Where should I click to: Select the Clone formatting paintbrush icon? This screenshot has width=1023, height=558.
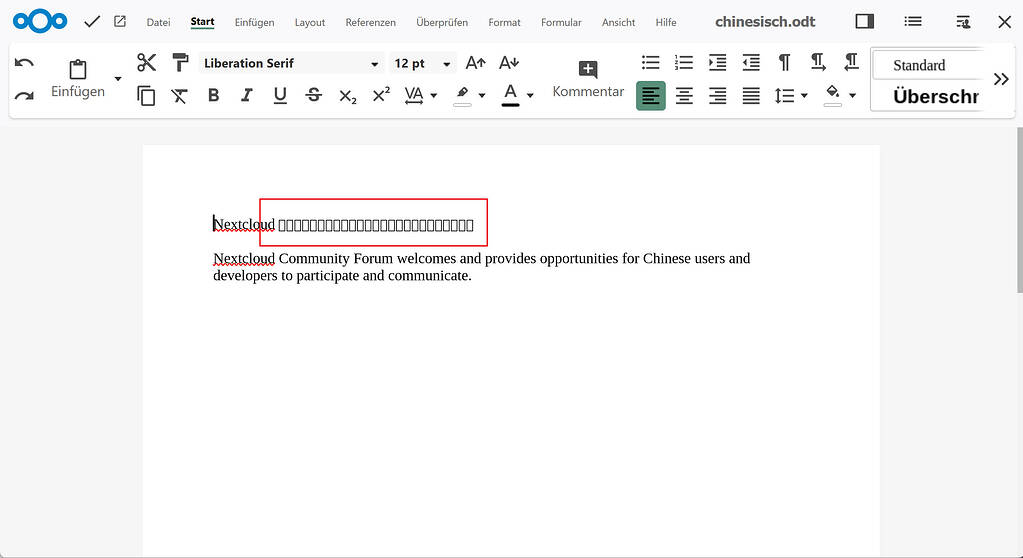(180, 63)
